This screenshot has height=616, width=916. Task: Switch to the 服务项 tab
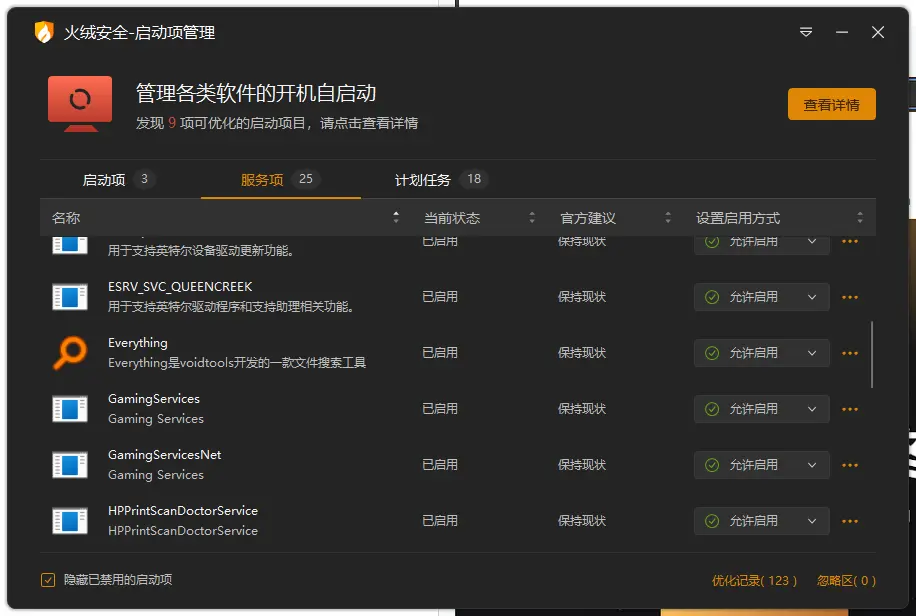coord(280,179)
